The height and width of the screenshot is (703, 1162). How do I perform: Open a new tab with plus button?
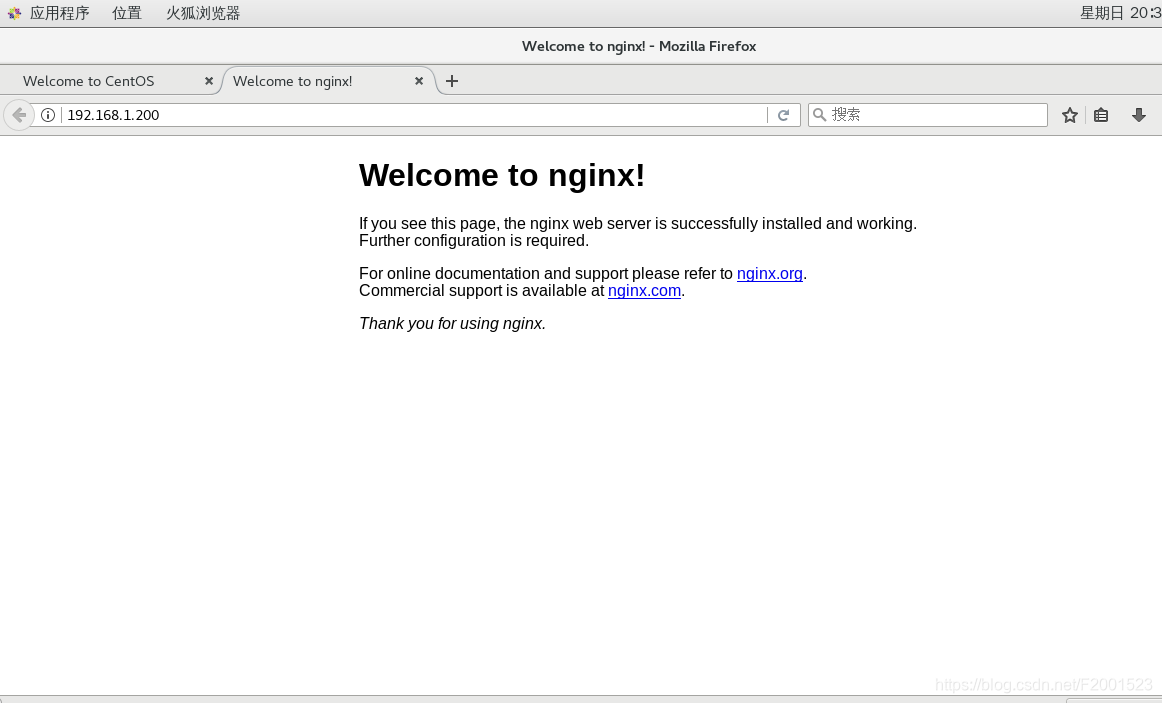452,81
